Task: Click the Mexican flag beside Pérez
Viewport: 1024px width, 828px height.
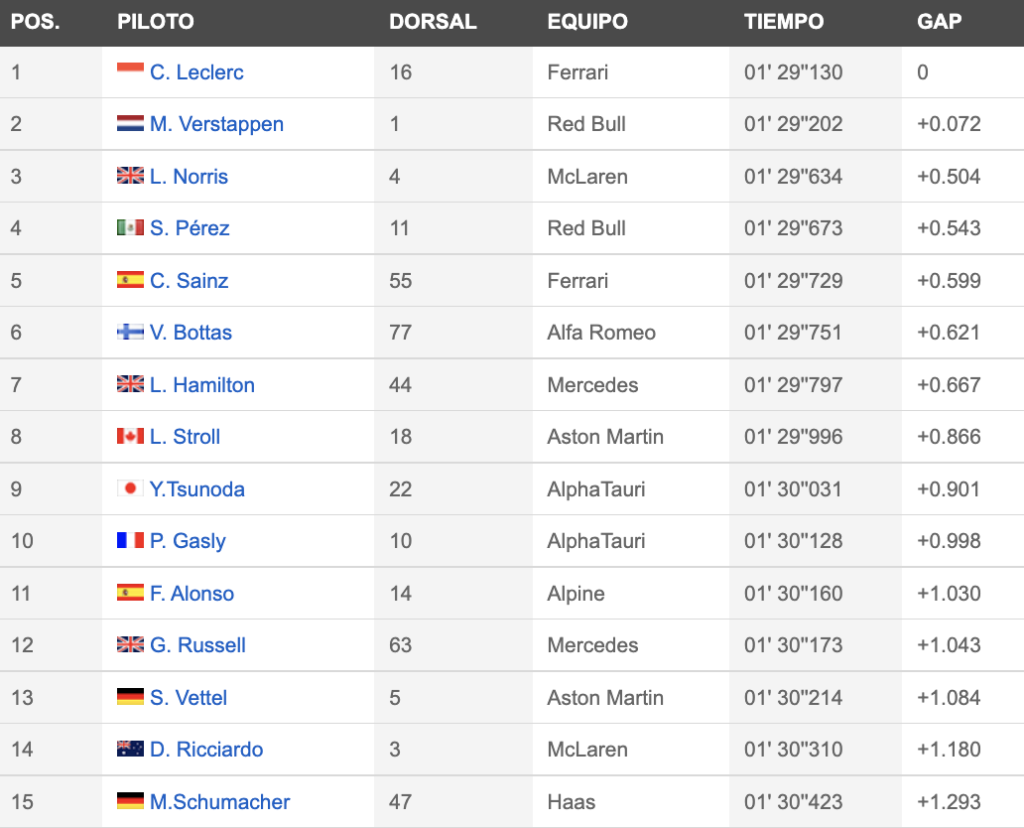Action: (x=130, y=227)
